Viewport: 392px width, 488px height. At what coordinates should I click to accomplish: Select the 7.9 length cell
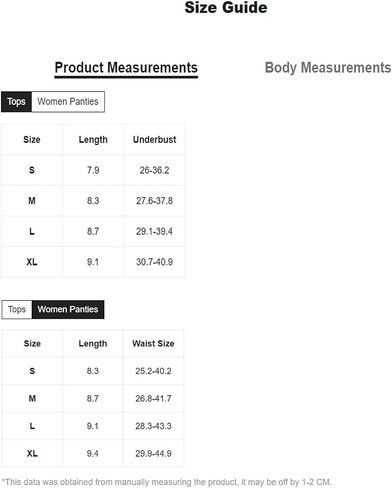(93, 170)
